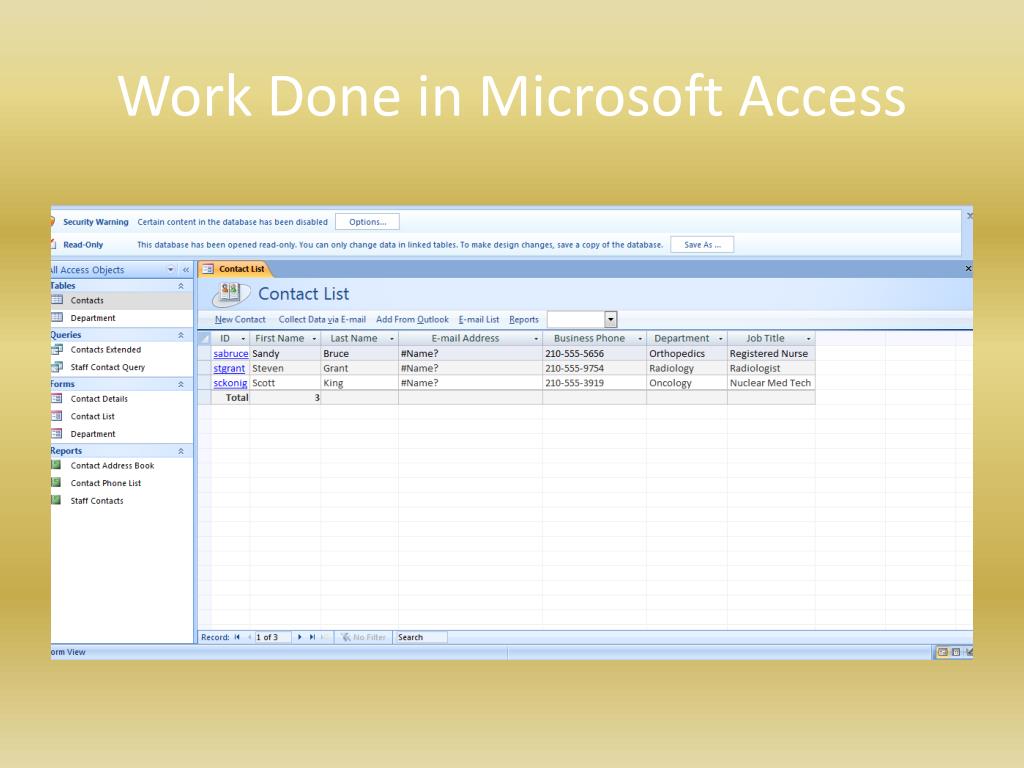Select the First Name cell 'Scott'
Image resolution: width=1024 pixels, height=768 pixels.
coord(285,383)
